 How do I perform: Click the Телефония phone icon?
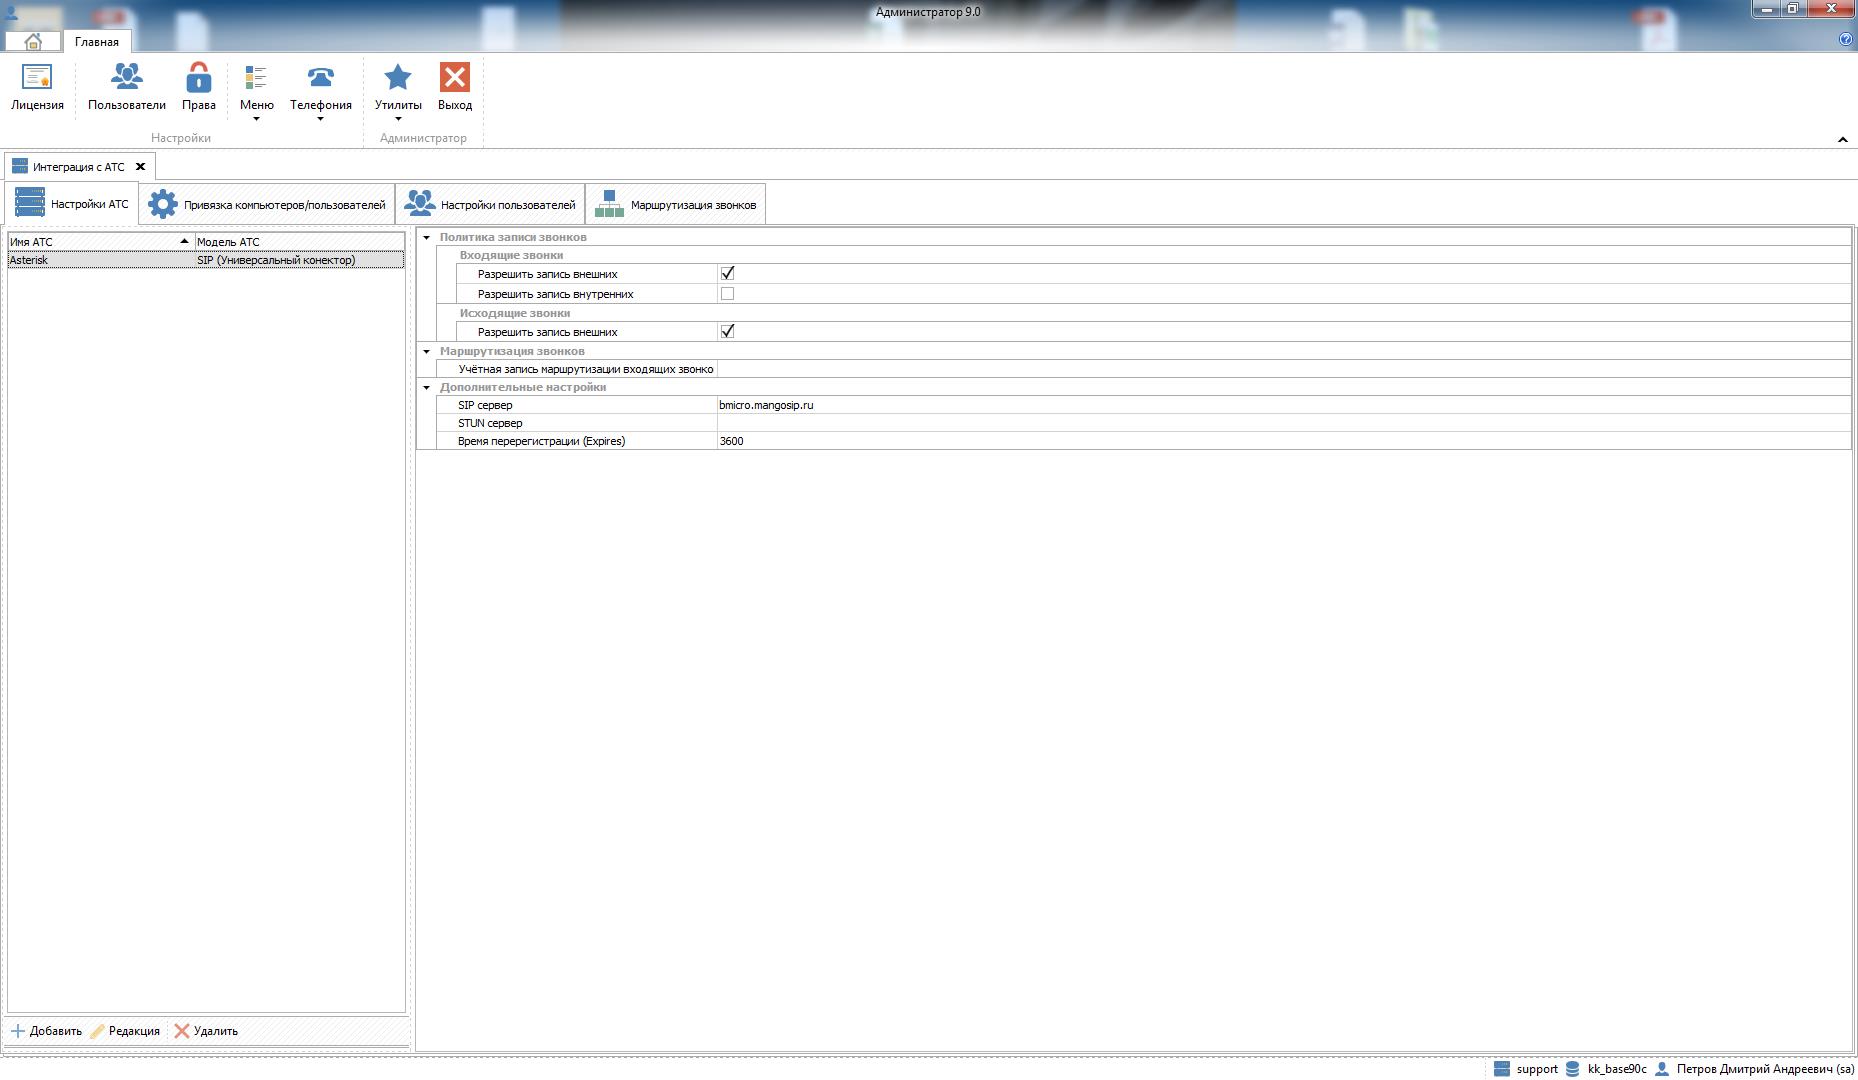pyautogui.click(x=320, y=79)
